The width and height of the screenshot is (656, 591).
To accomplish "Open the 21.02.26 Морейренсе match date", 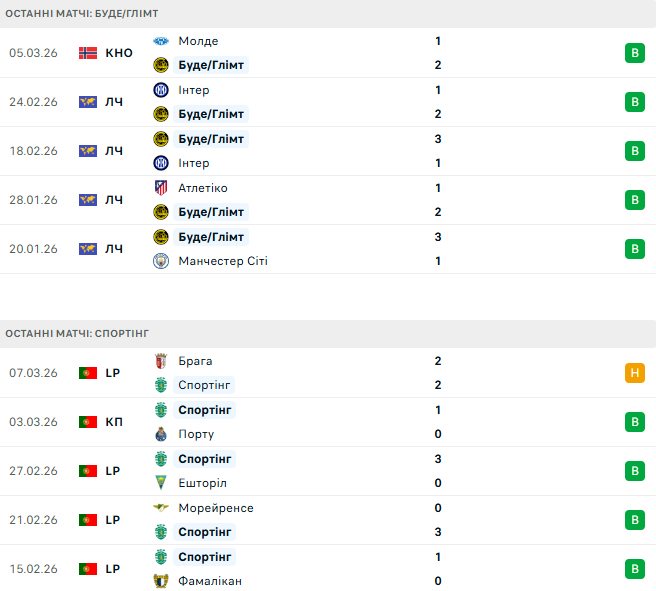I will 33,520.
